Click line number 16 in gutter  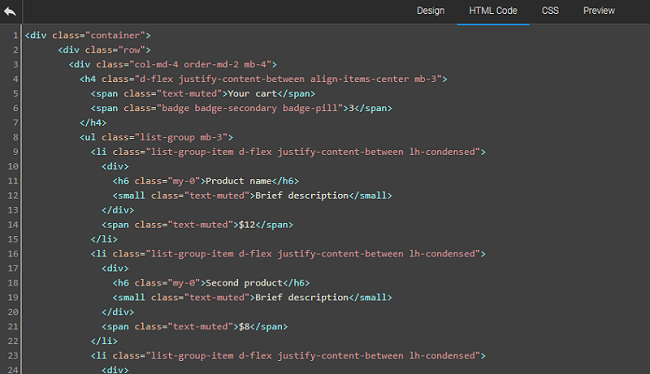click(13, 254)
